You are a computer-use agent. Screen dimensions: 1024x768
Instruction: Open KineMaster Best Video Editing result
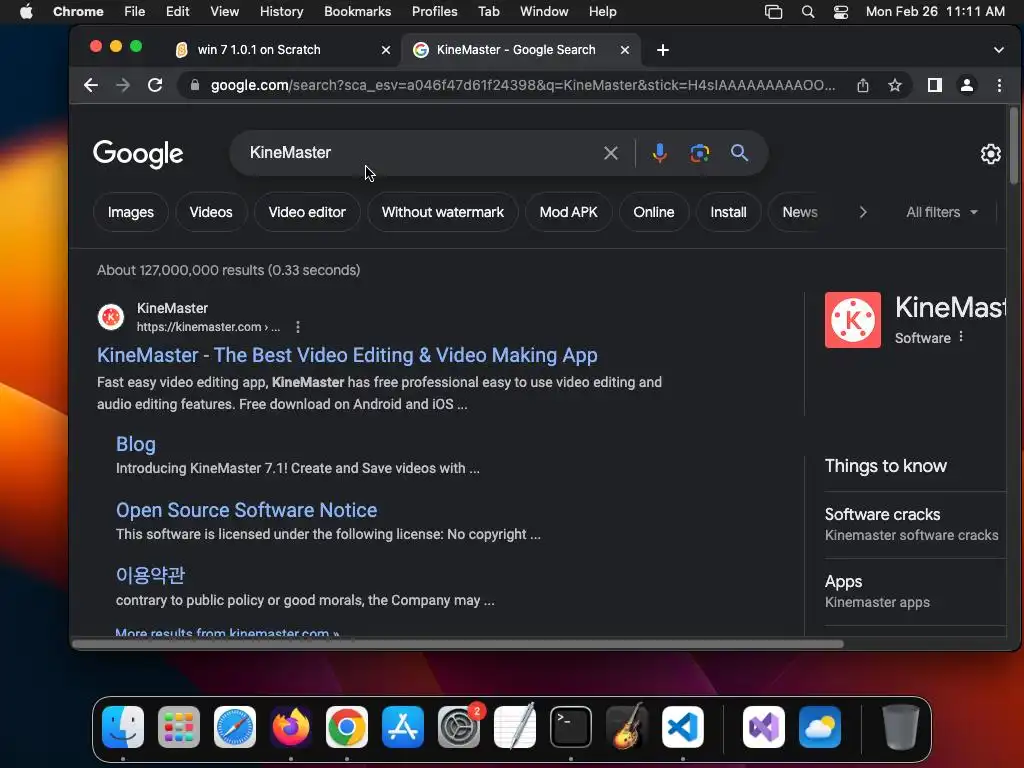347,355
